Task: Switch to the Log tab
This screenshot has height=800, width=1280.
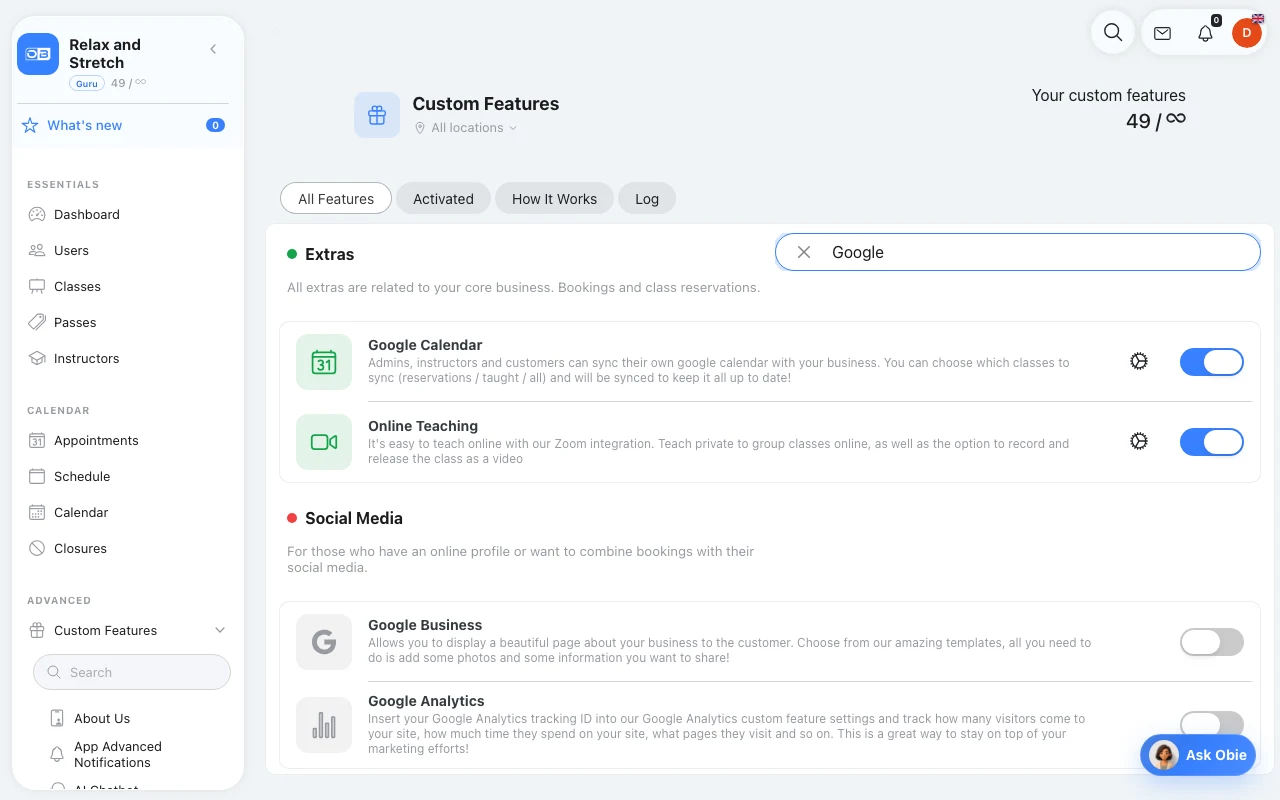Action: pyautogui.click(x=647, y=198)
